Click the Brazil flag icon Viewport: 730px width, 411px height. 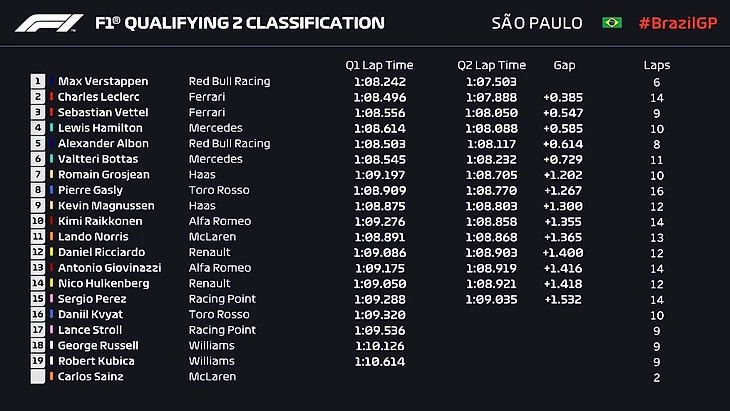[612, 22]
